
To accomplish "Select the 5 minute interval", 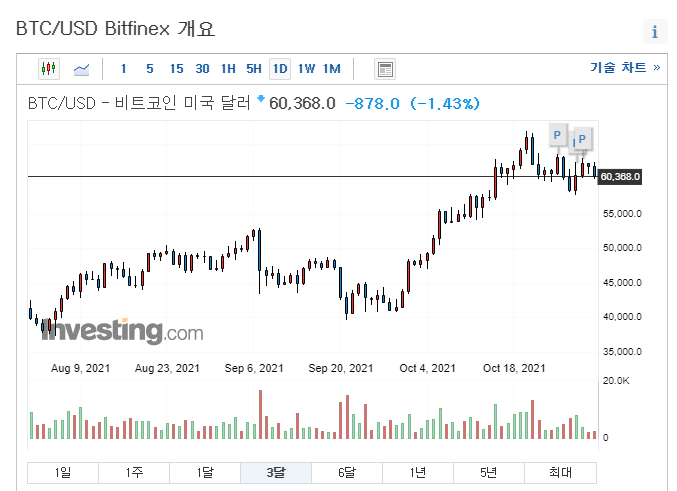I will tap(150, 69).
